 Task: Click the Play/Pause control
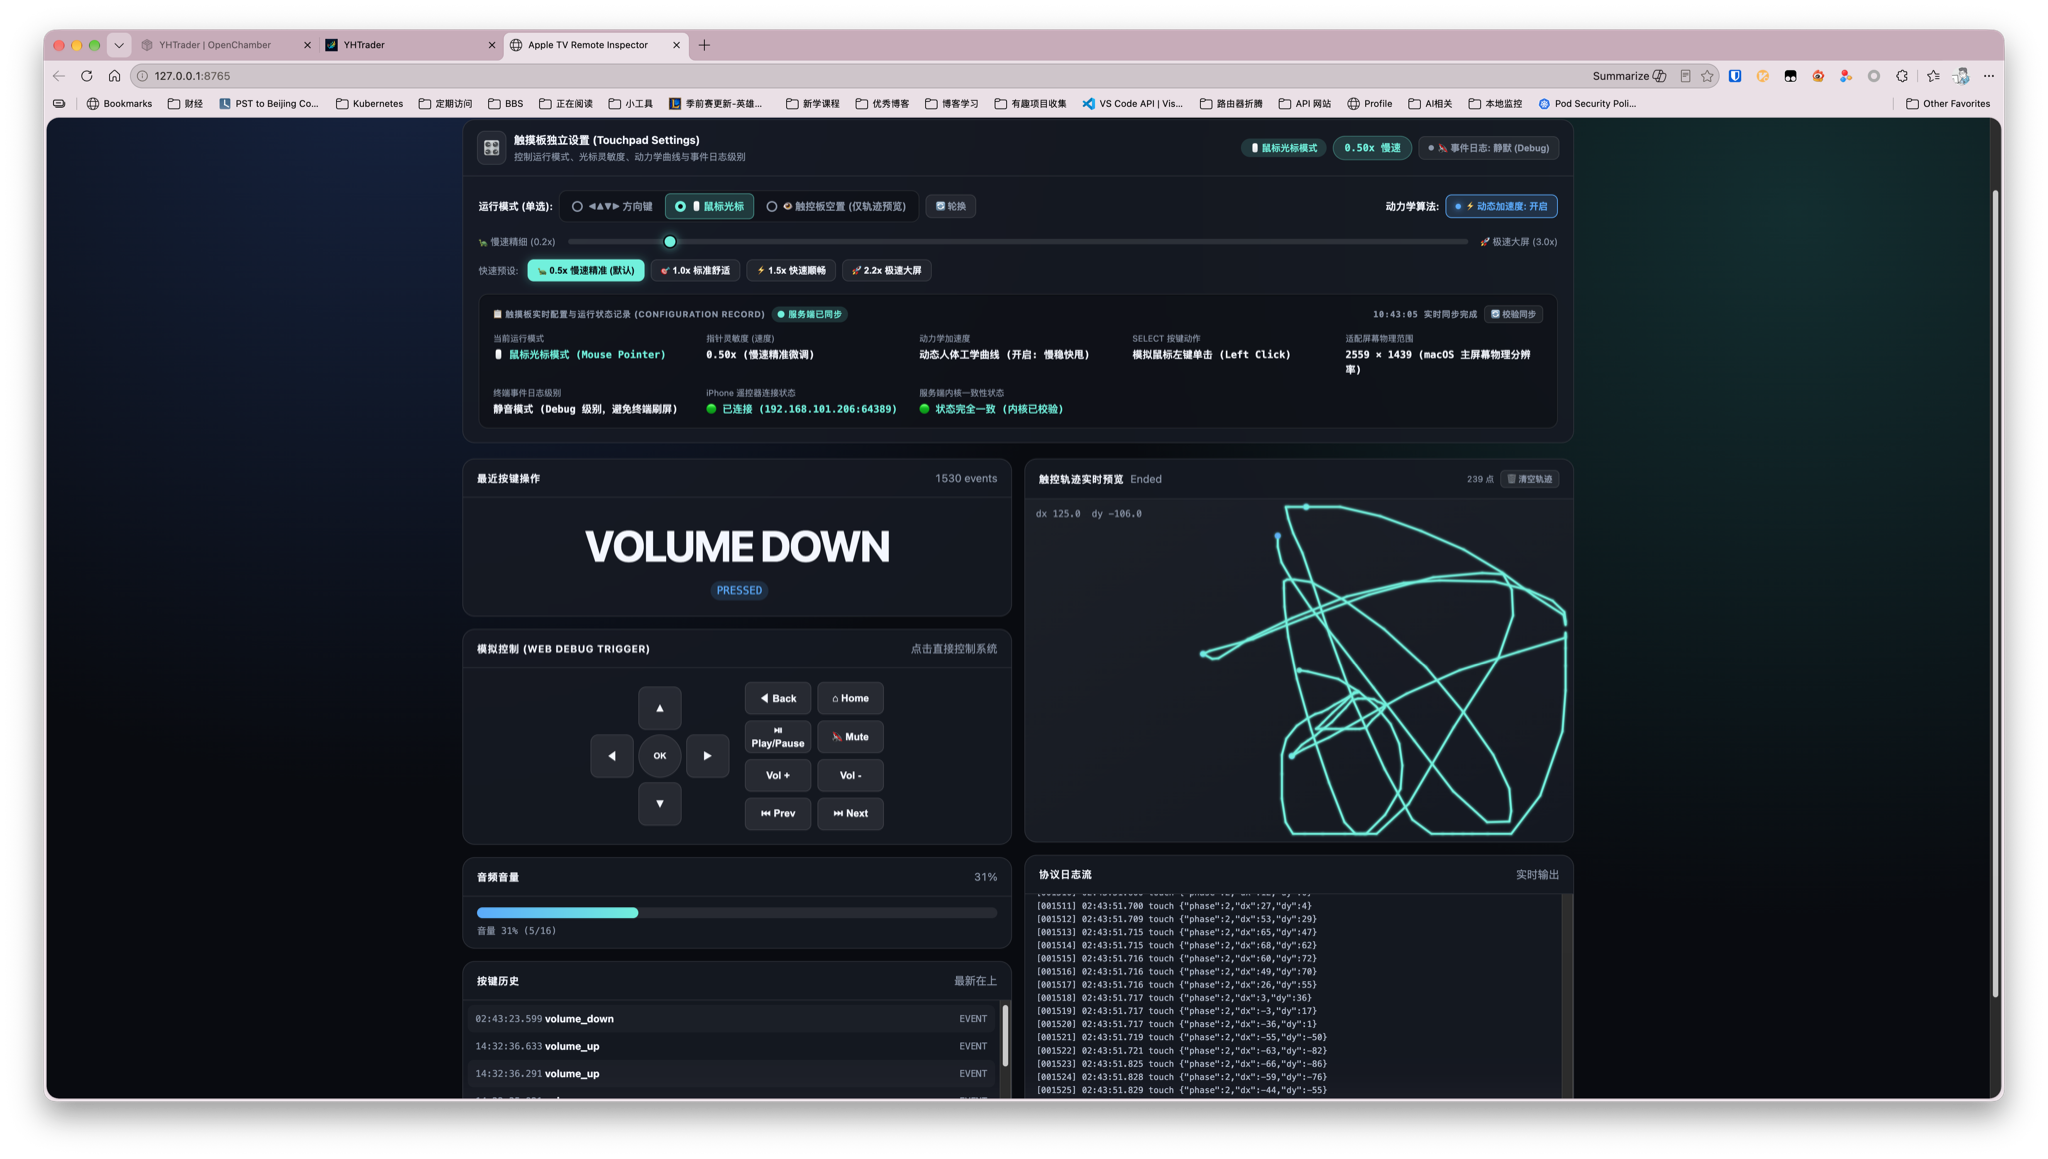777,737
